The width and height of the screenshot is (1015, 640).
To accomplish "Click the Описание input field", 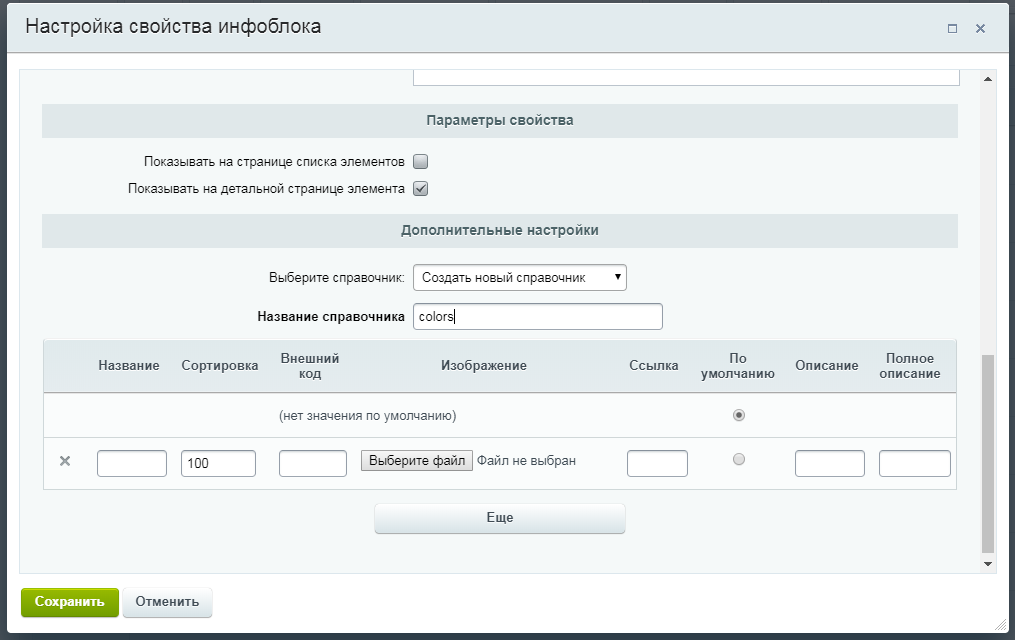I will pyautogui.click(x=830, y=463).
